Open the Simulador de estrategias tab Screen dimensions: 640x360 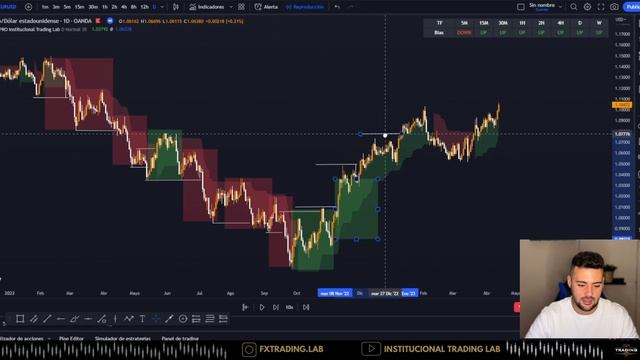[x=122, y=338]
